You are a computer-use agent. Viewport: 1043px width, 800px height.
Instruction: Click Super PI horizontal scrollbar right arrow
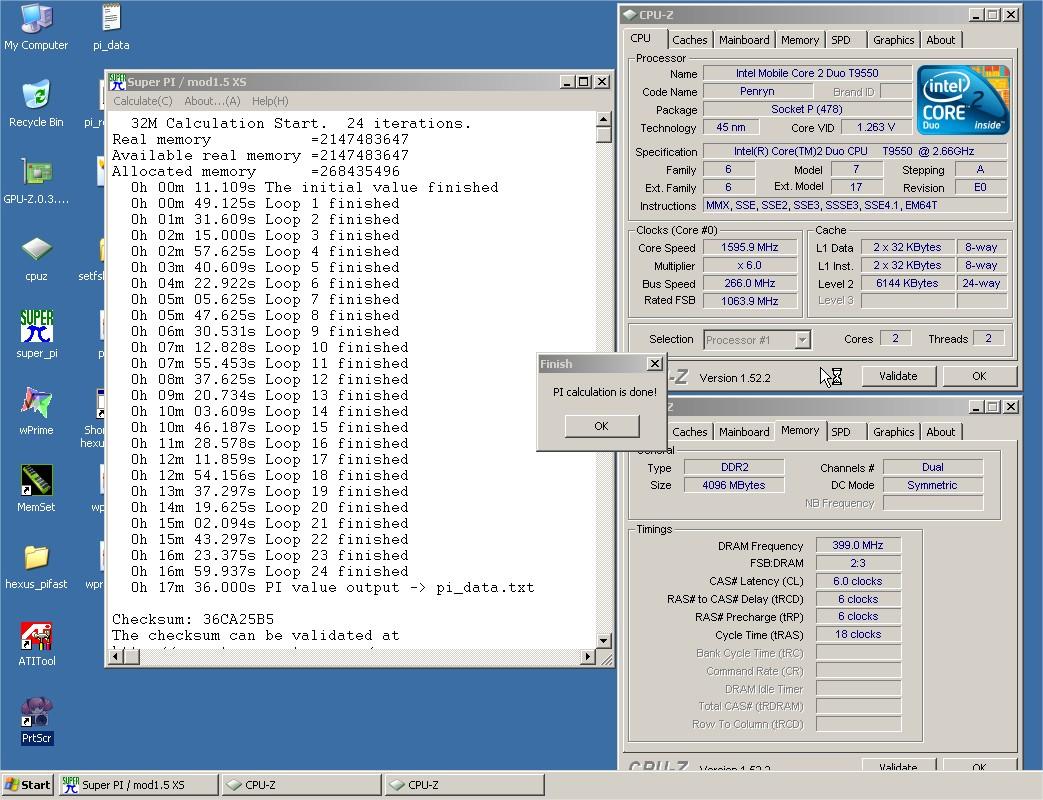(x=587, y=656)
